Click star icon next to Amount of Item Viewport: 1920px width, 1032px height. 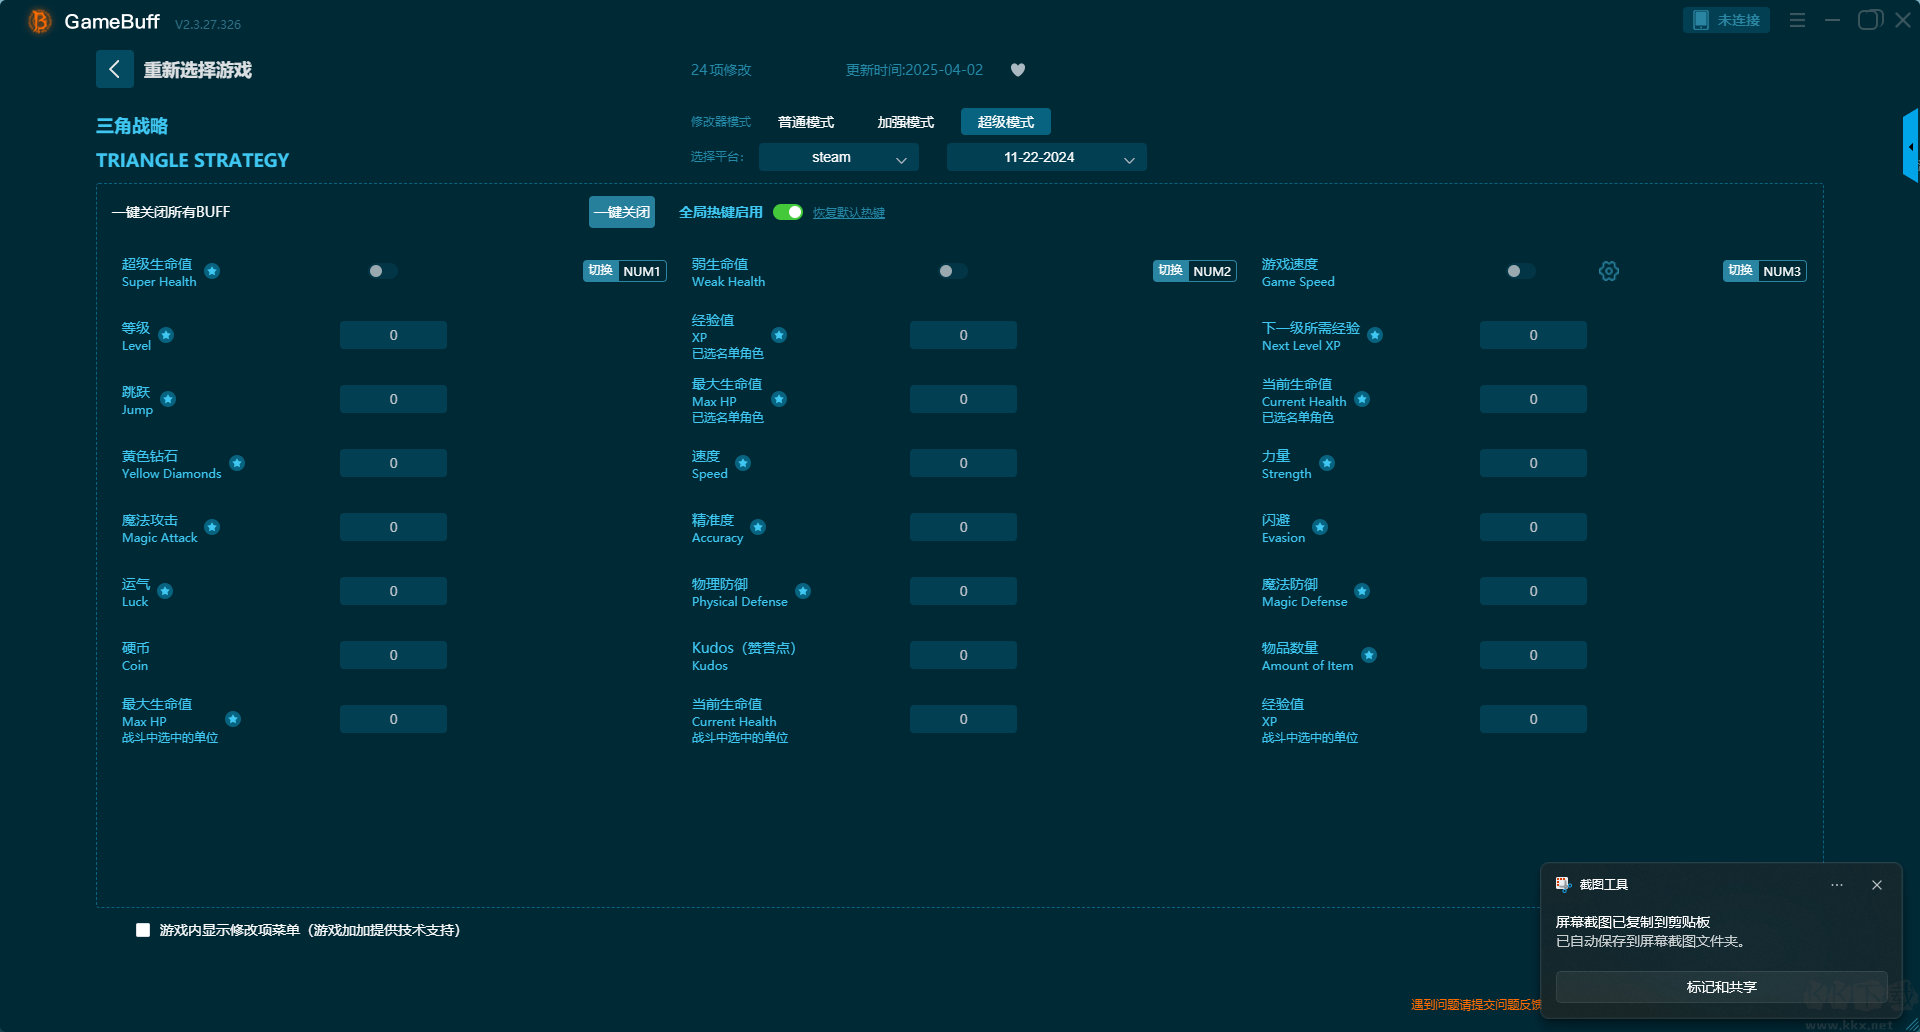pyautogui.click(x=1369, y=655)
